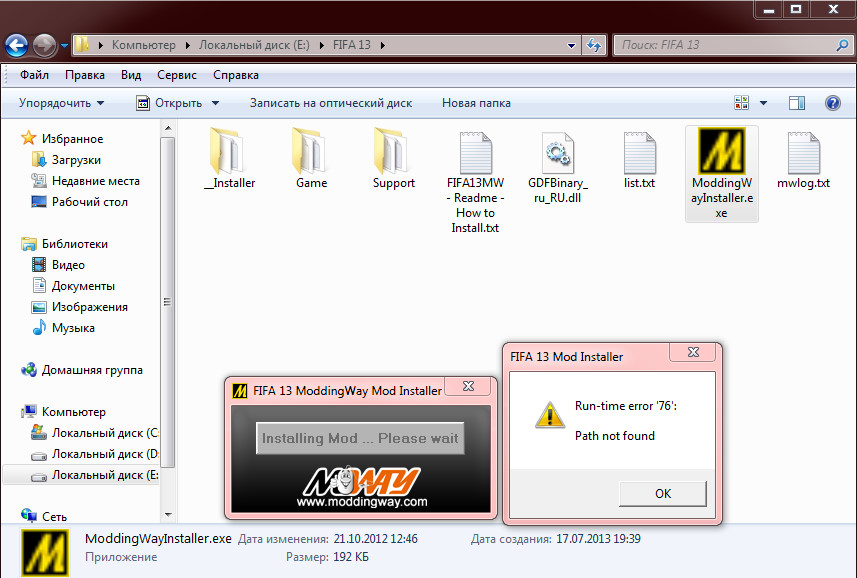The image size is (857, 578).
Task: Open the Сервис menu
Action: pos(177,75)
